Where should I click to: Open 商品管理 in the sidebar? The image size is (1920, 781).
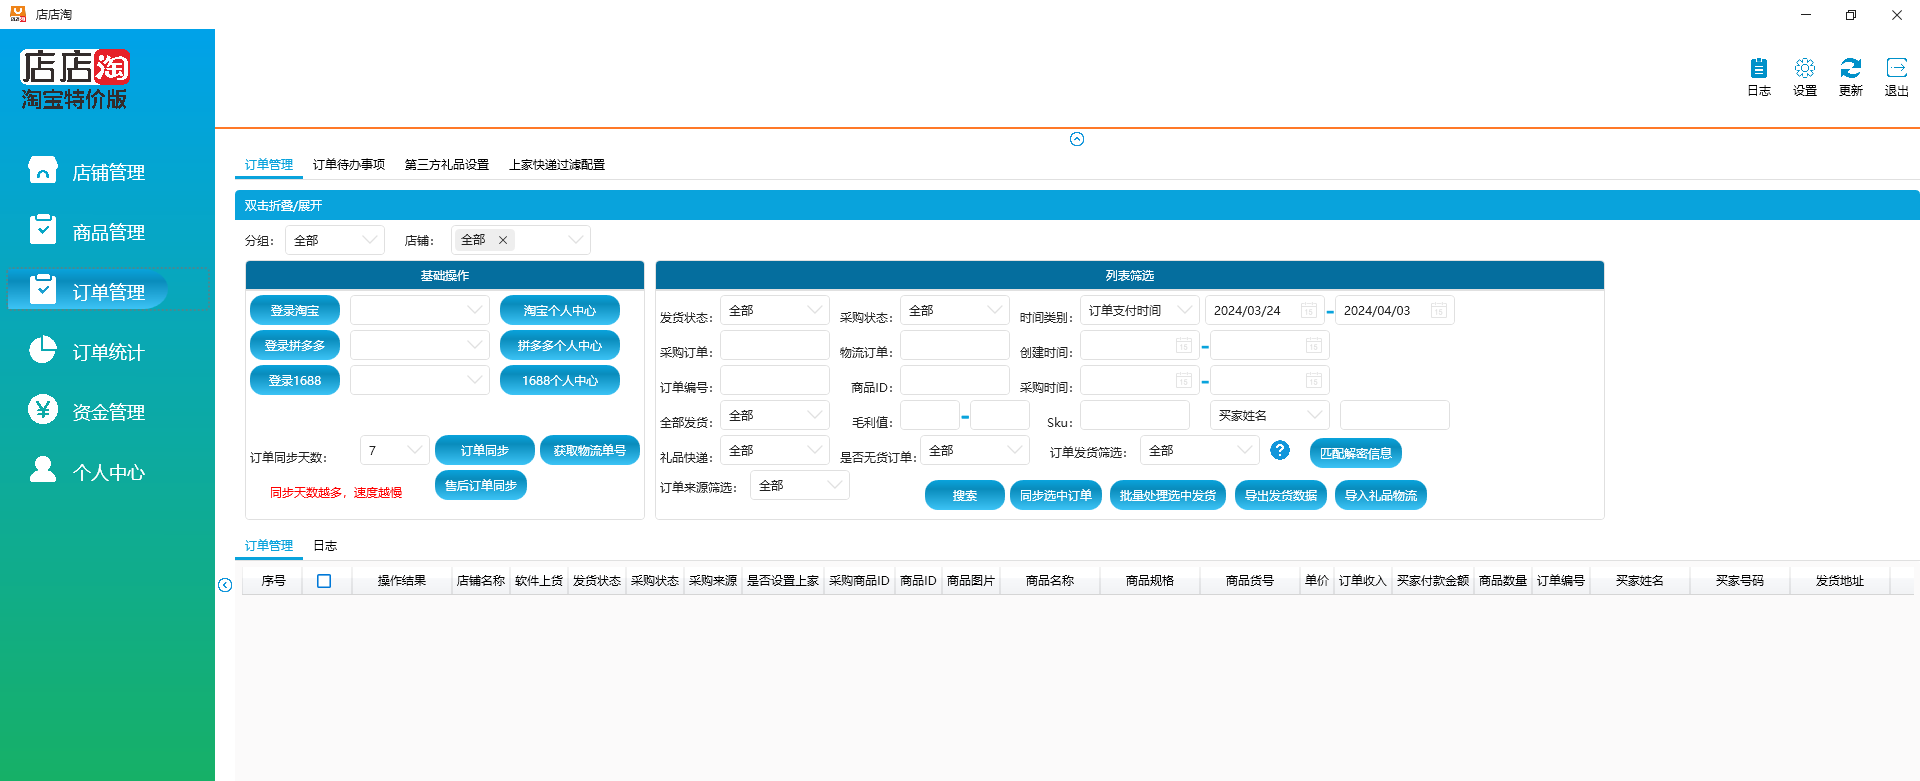tap(88, 232)
